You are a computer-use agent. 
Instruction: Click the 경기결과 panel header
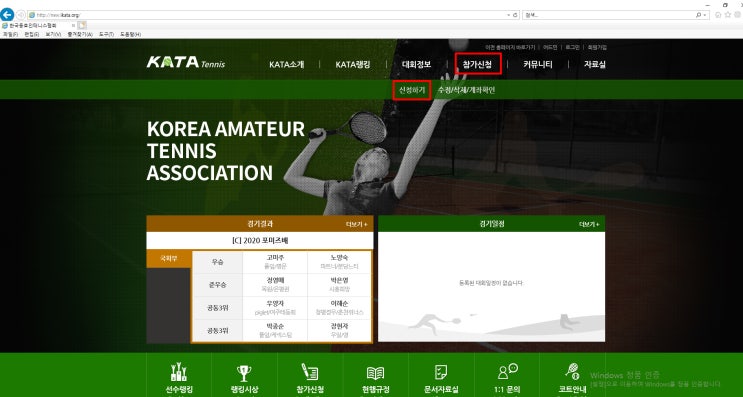pos(260,224)
